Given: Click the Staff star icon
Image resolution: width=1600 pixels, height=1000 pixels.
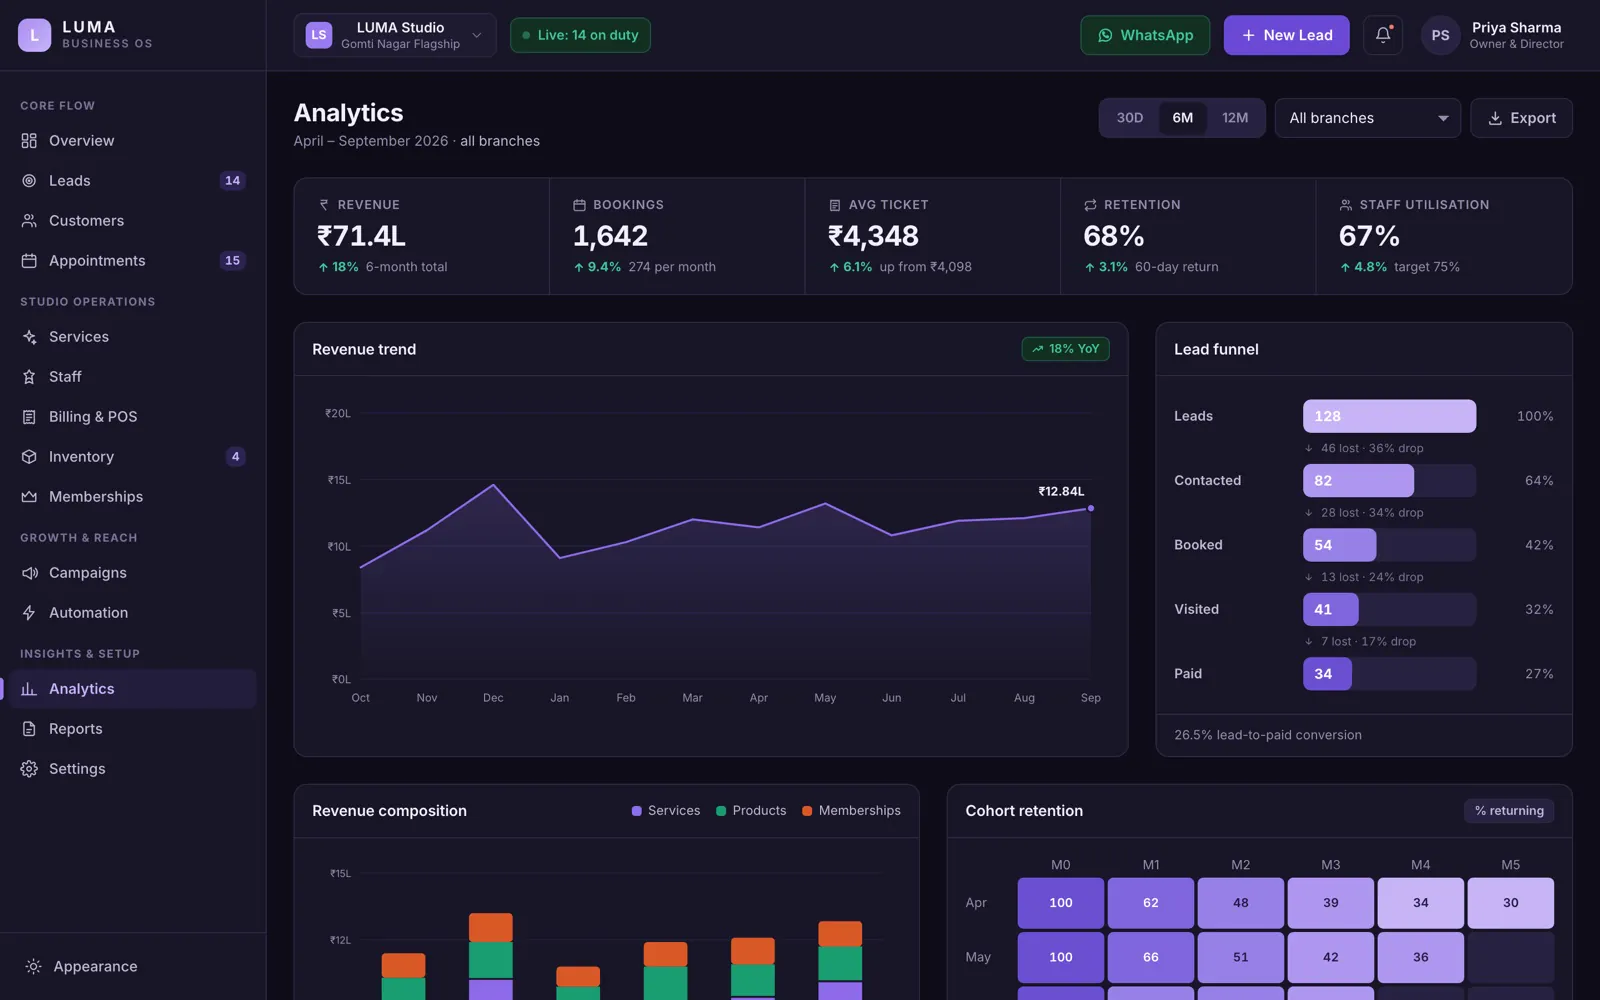Looking at the screenshot, I should click(x=29, y=377).
